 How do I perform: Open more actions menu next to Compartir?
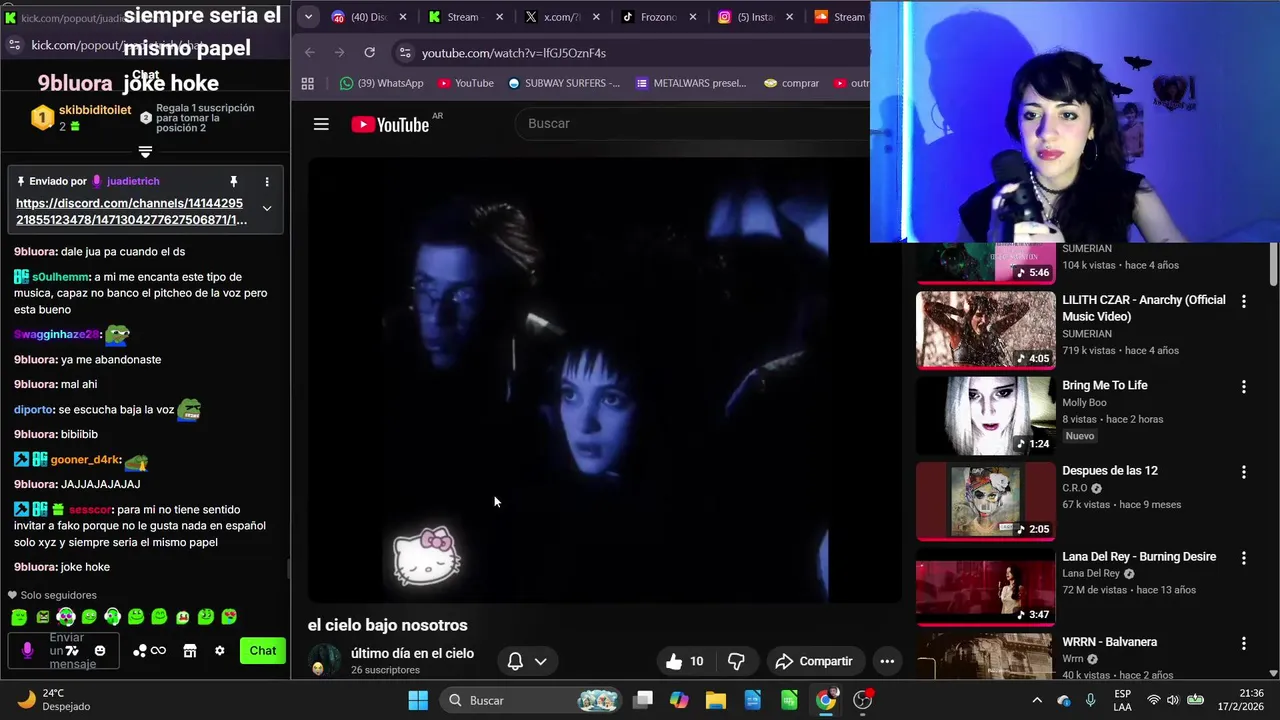(x=887, y=661)
